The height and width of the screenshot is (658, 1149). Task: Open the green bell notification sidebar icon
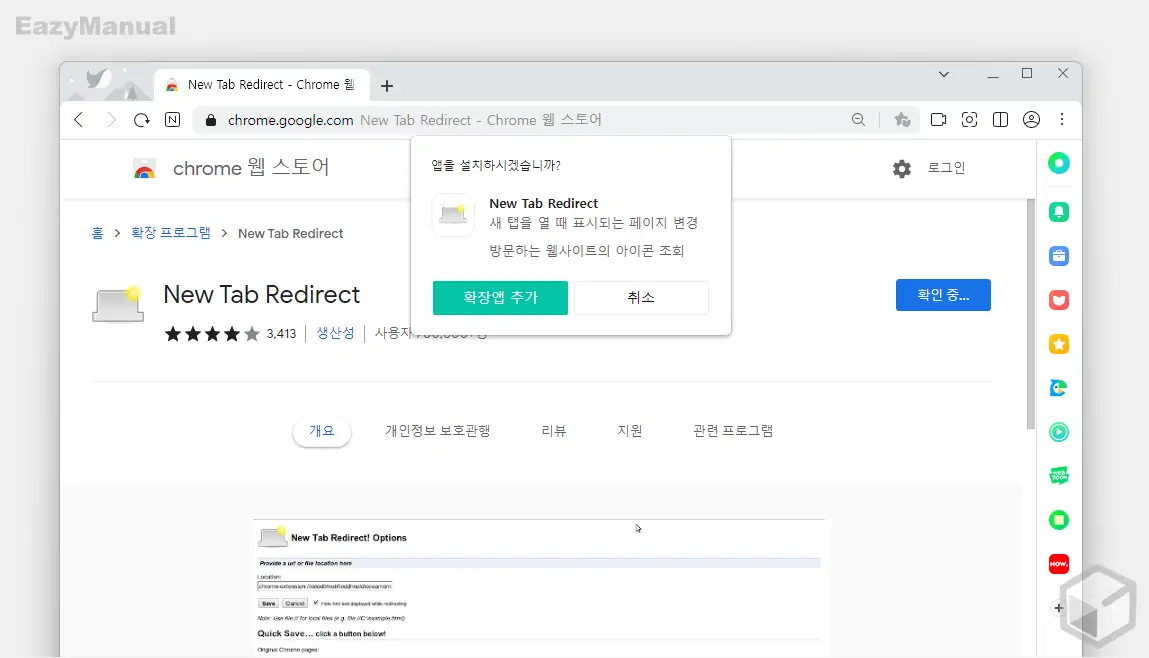1058,212
